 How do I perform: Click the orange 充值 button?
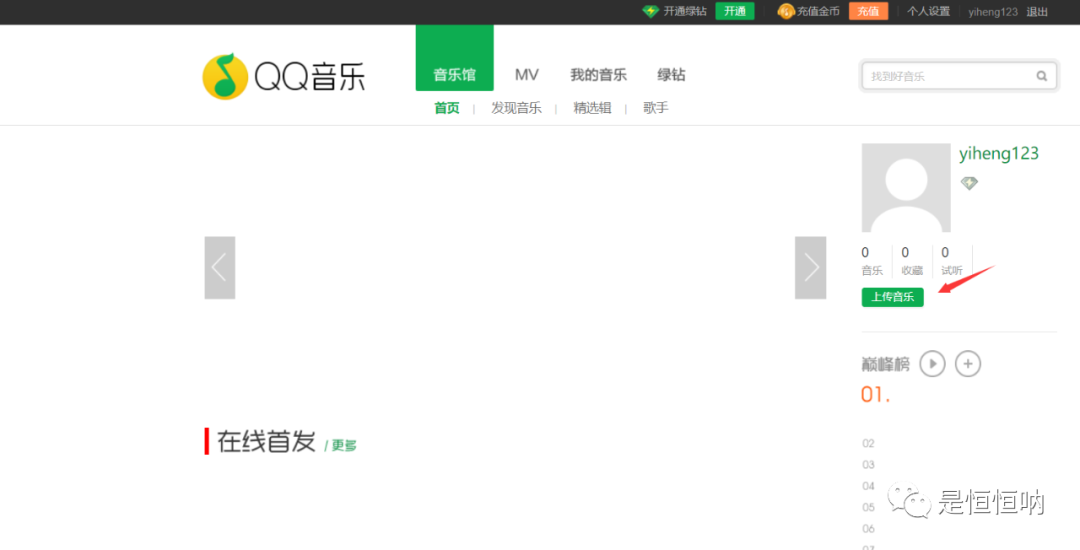coord(869,11)
